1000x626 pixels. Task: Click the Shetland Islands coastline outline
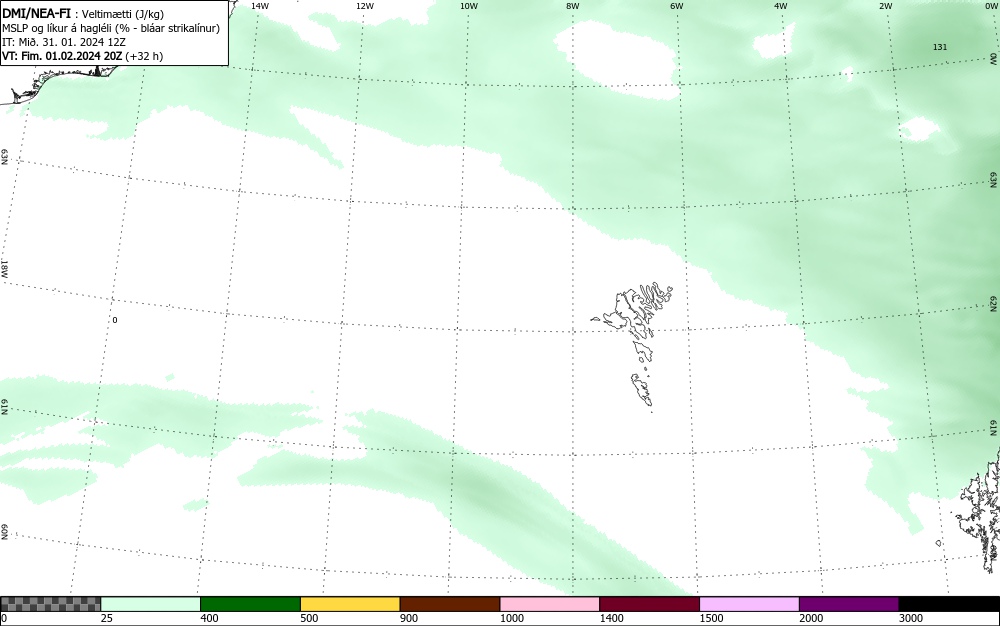click(x=978, y=510)
